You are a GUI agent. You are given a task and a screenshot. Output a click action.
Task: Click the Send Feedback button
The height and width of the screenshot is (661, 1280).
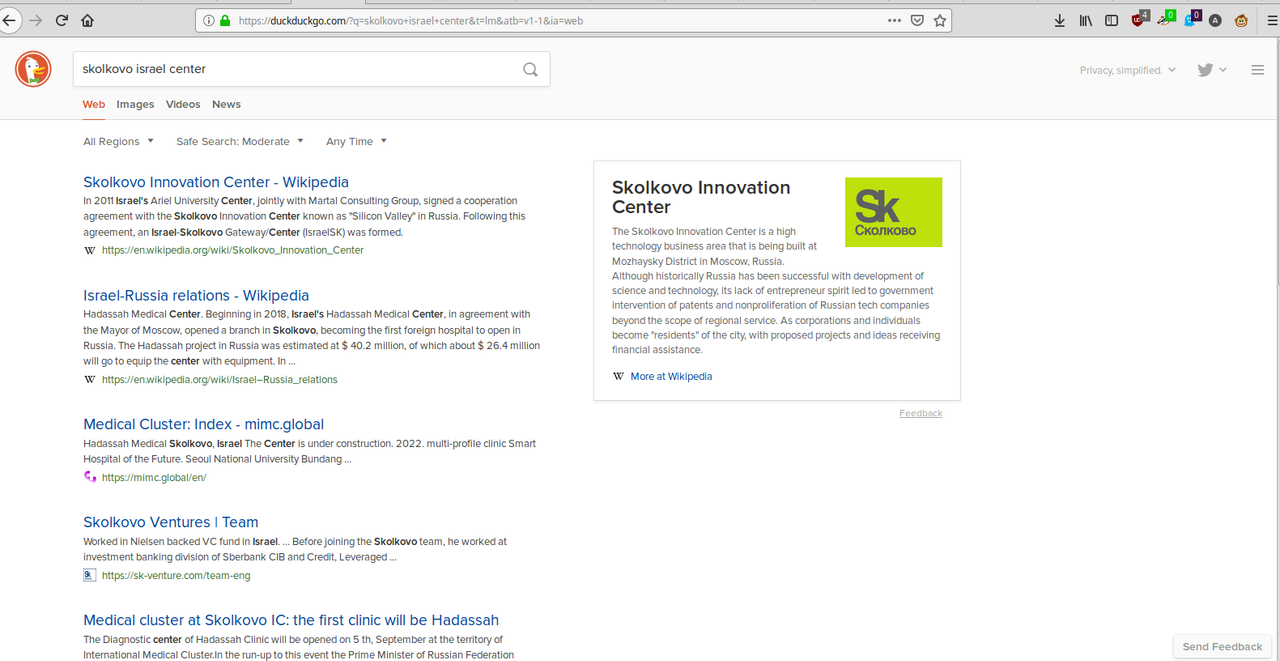pos(1222,646)
